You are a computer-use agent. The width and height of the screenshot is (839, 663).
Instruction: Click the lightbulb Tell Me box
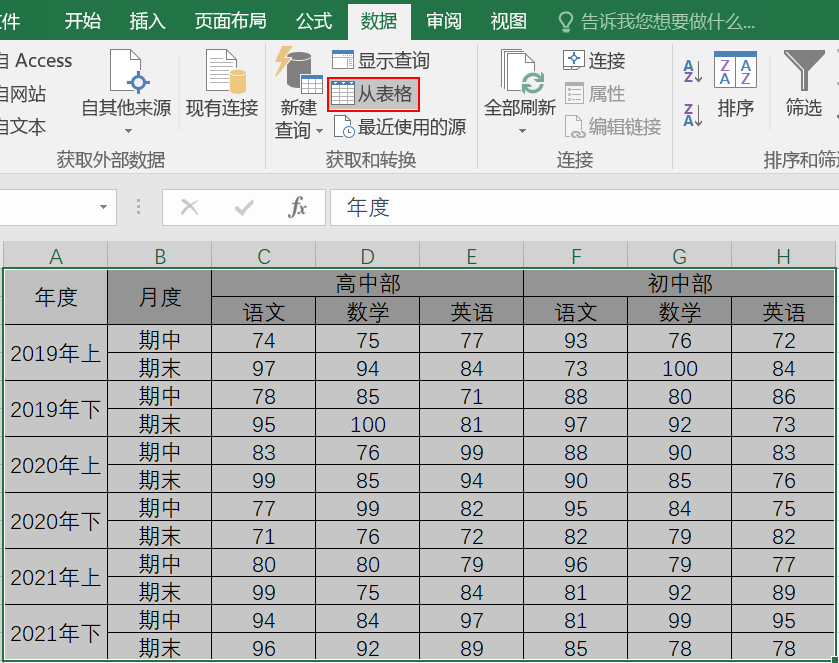click(656, 22)
